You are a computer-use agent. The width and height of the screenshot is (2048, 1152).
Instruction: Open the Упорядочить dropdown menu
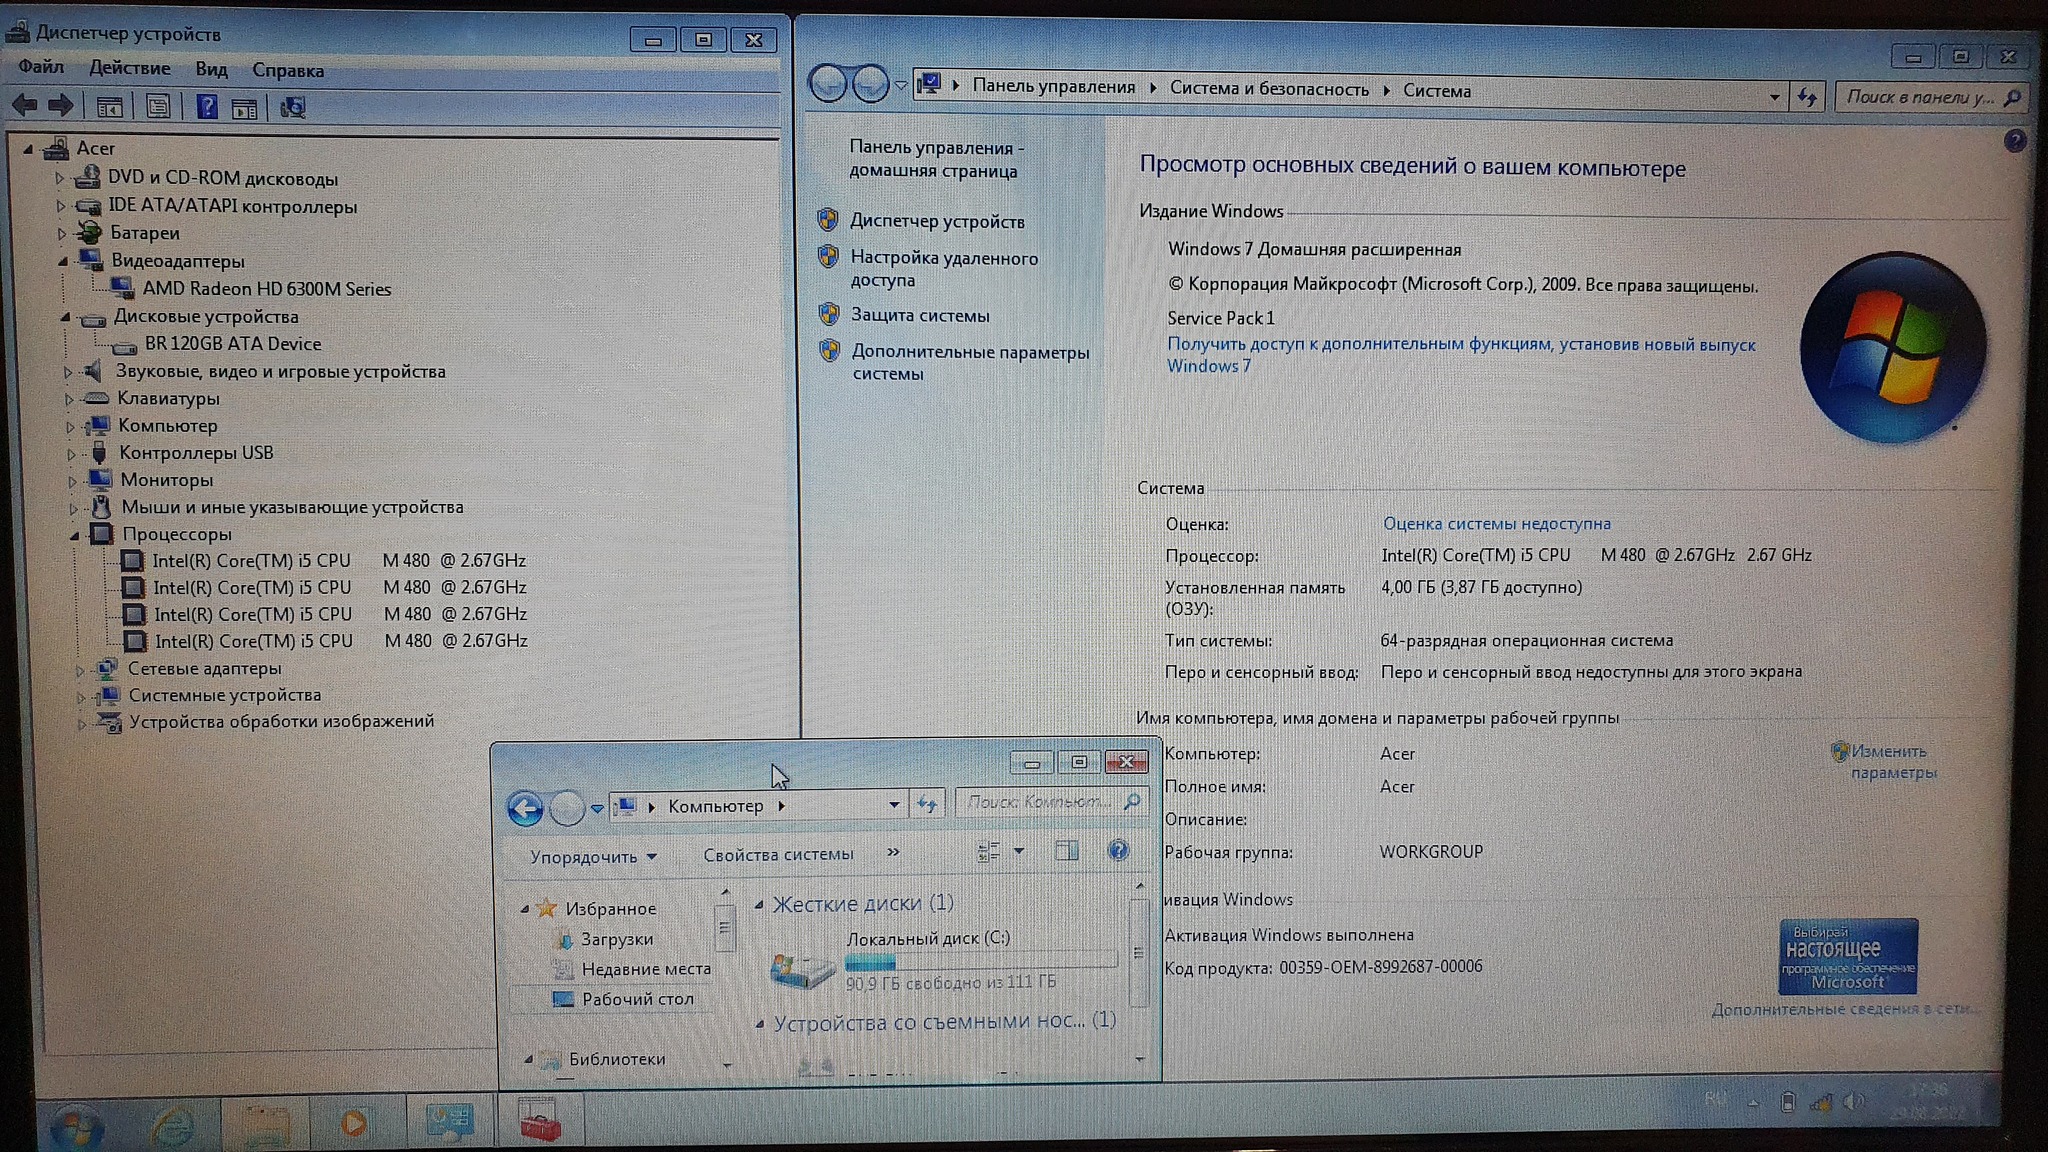pos(593,857)
